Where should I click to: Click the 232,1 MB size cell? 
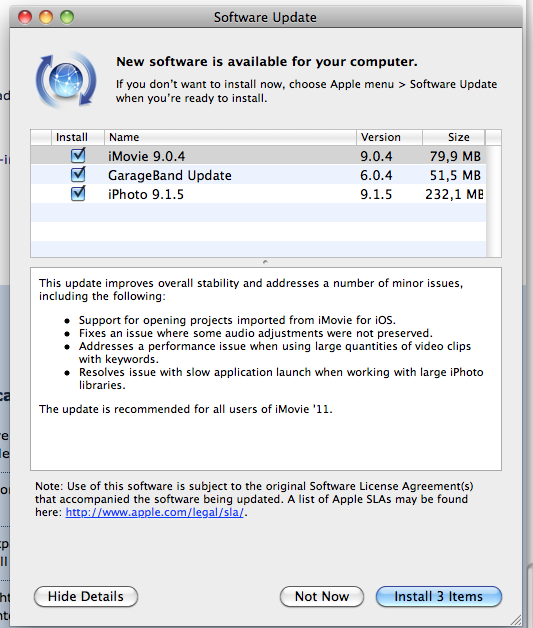pos(455,195)
